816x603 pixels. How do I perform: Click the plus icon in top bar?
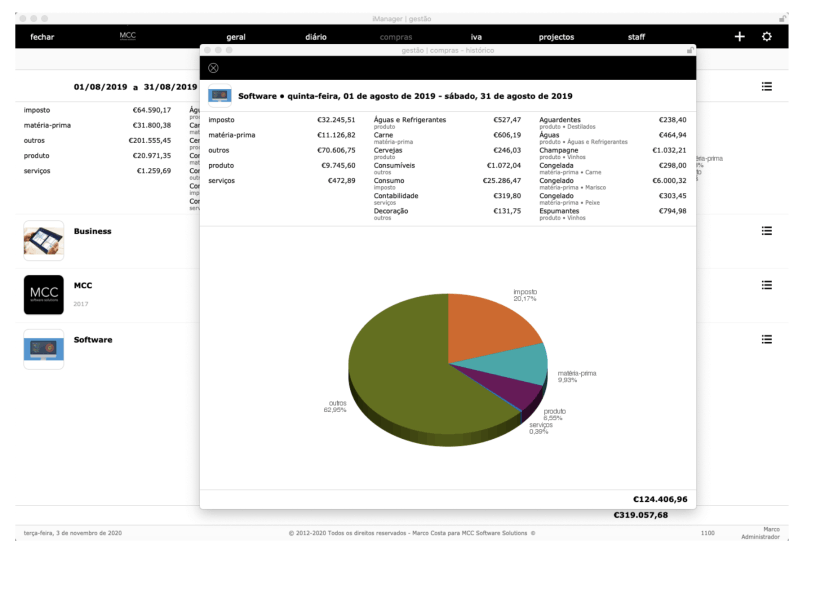click(x=740, y=36)
